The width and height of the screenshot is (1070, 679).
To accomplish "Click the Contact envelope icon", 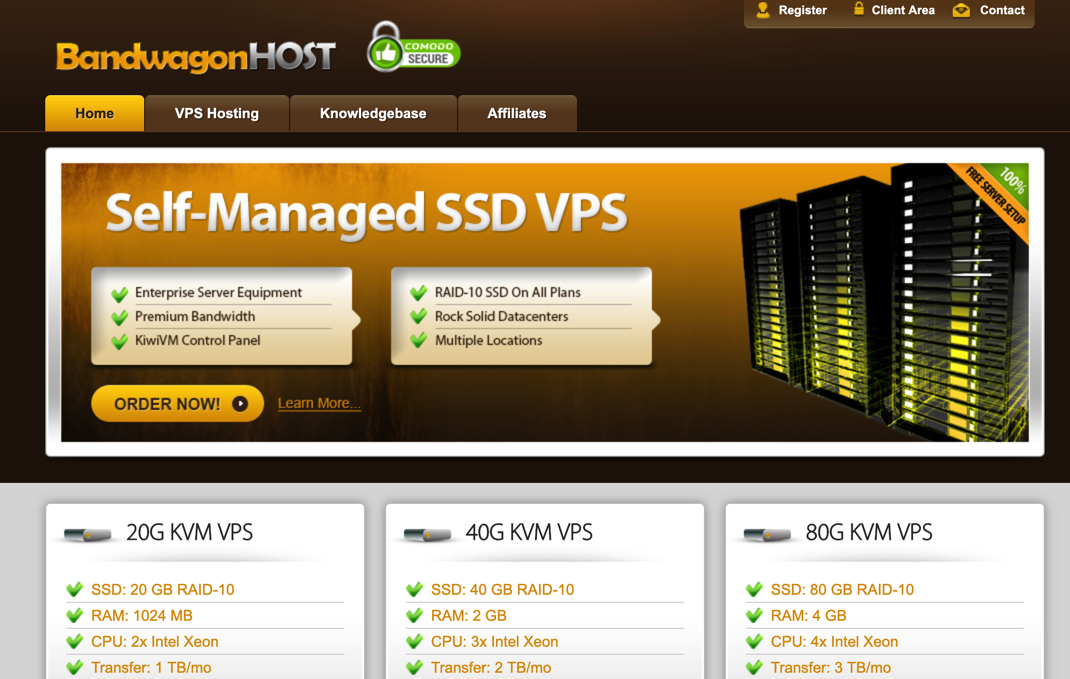I will [961, 10].
